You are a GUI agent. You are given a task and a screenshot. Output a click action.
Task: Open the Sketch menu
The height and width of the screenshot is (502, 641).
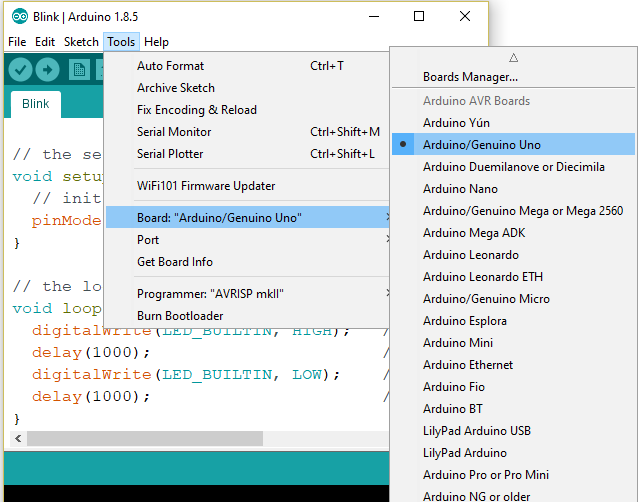coord(81,42)
